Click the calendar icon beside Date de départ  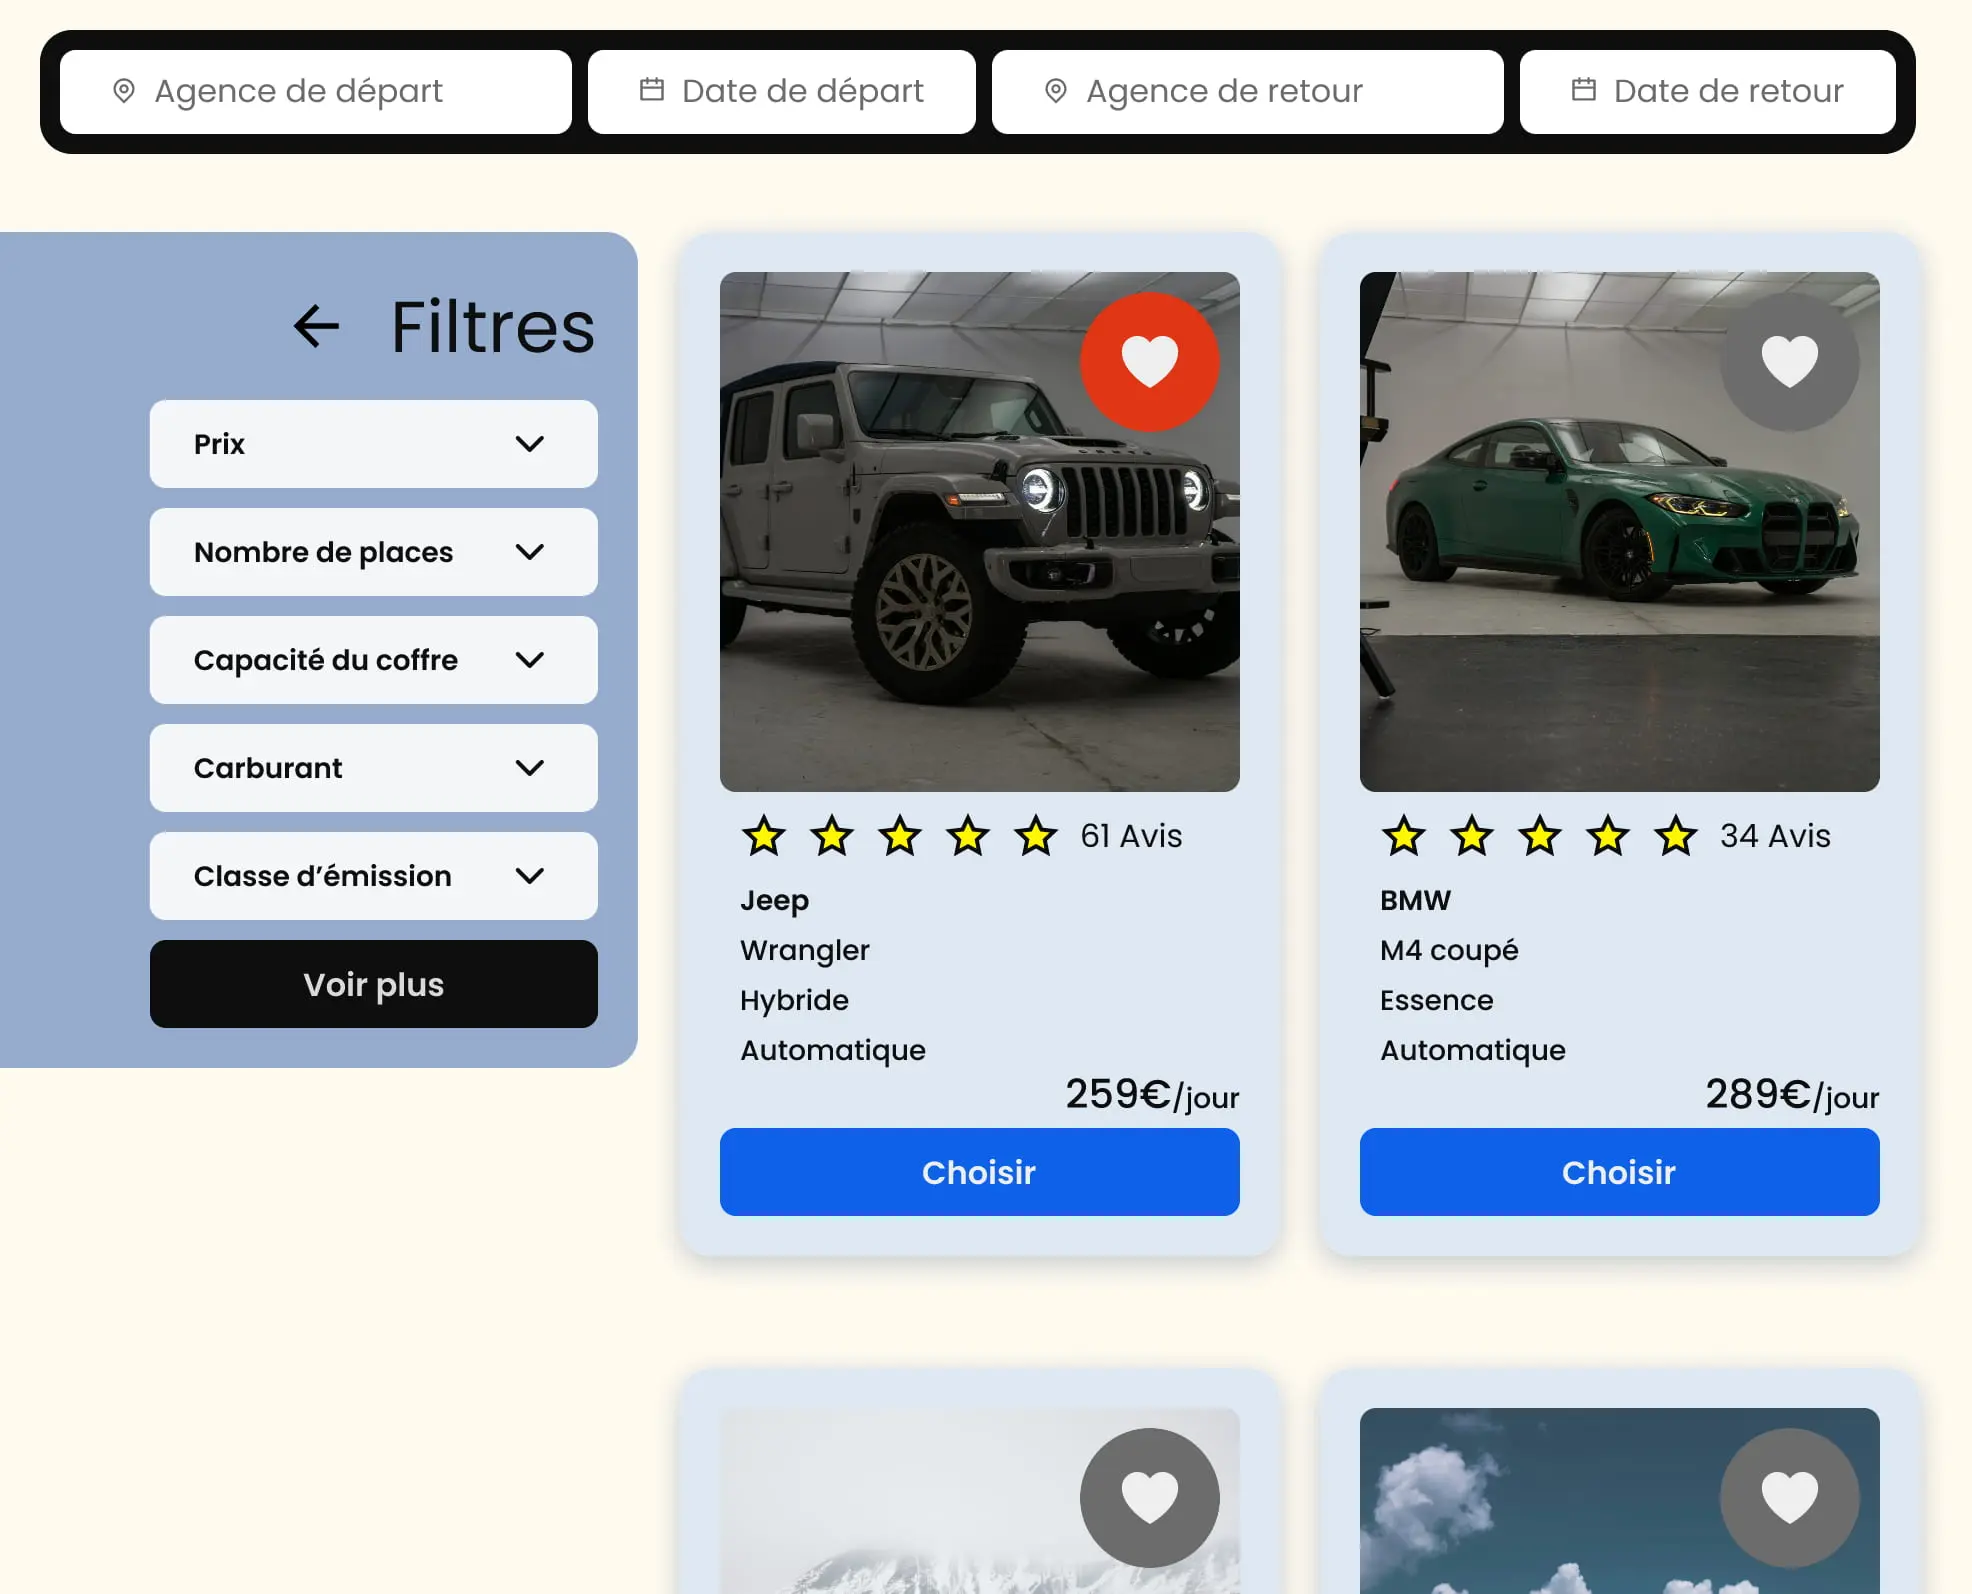pyautogui.click(x=652, y=89)
